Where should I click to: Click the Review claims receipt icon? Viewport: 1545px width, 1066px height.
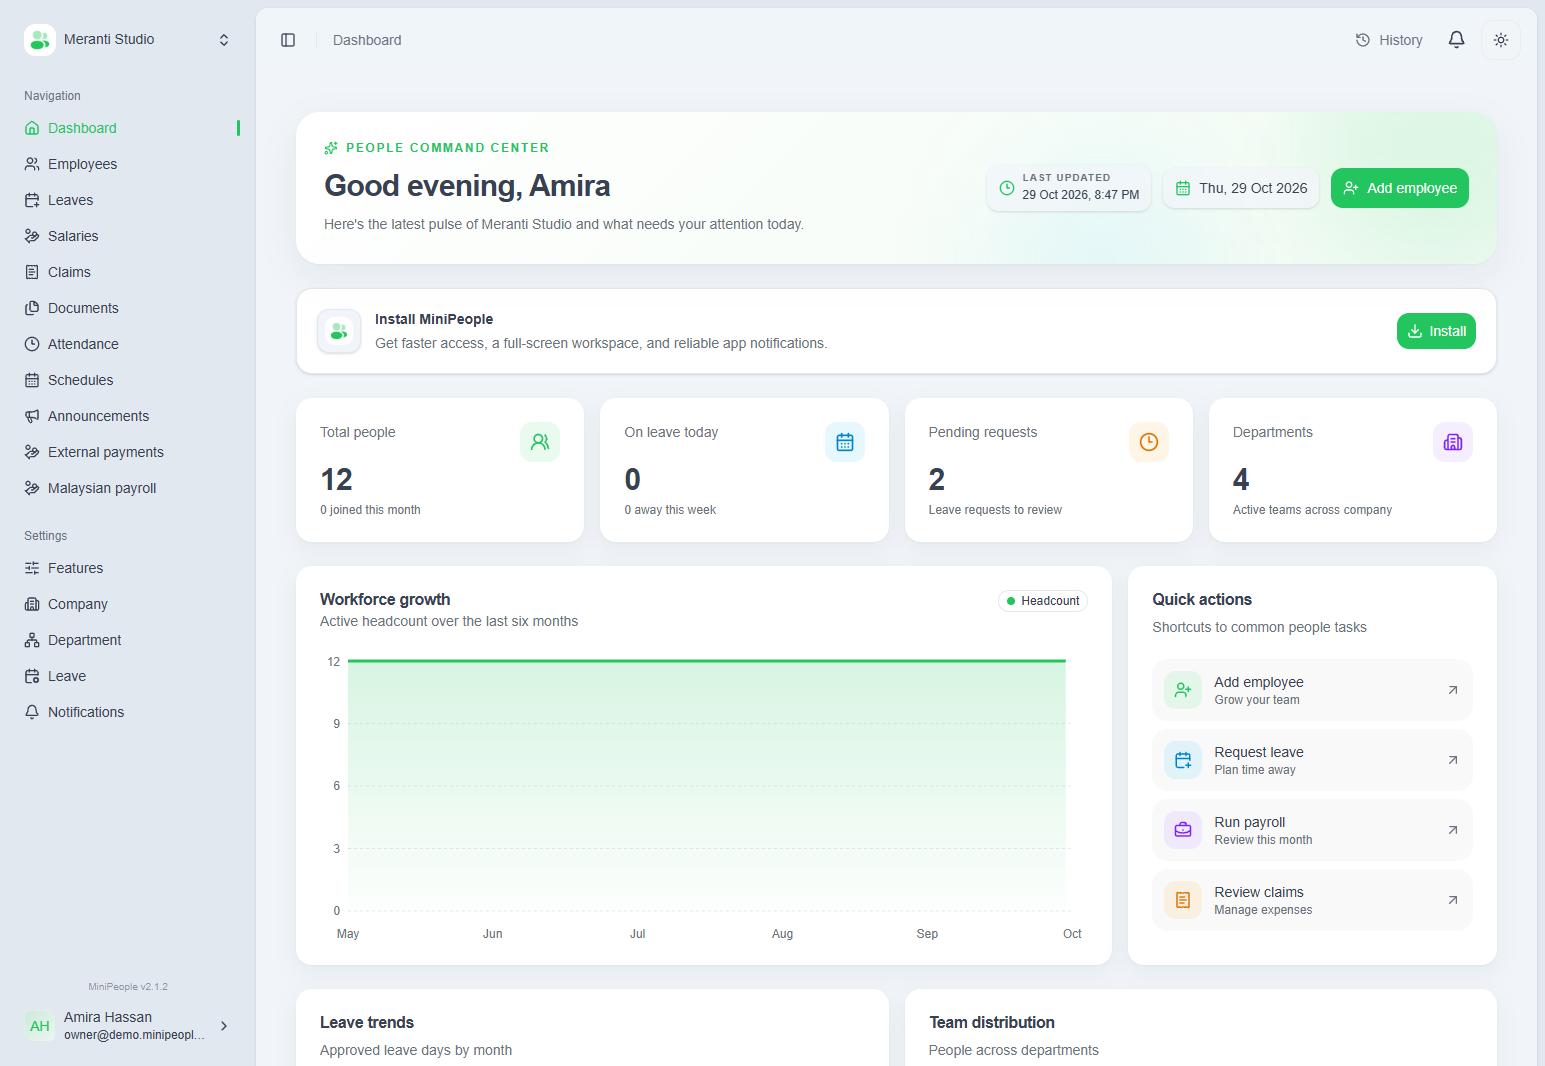1183,900
